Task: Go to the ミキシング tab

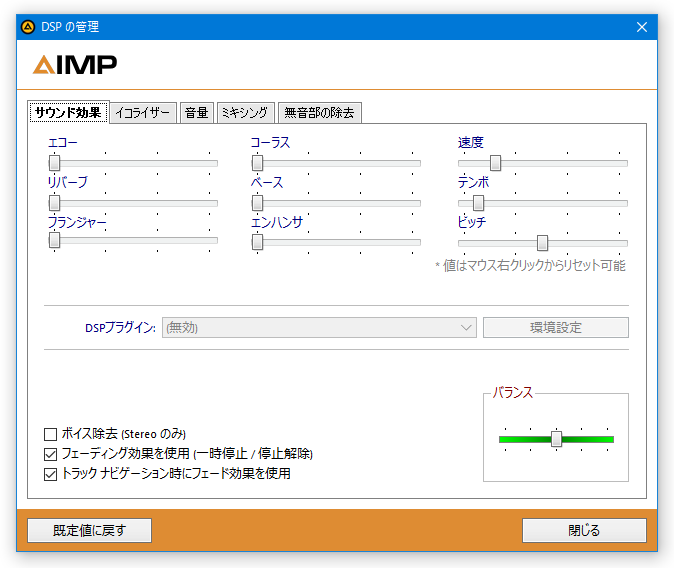Action: tap(245, 113)
